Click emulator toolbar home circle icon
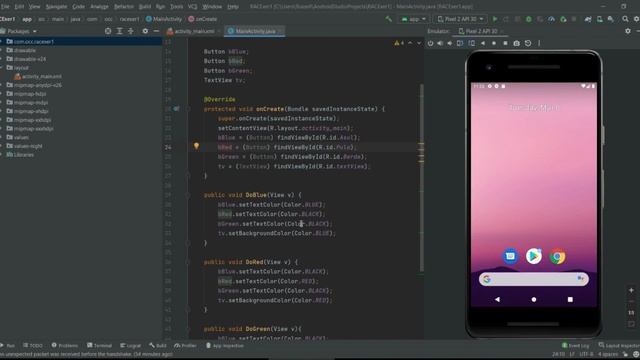Viewport: 640px width, 360px height. point(494,43)
